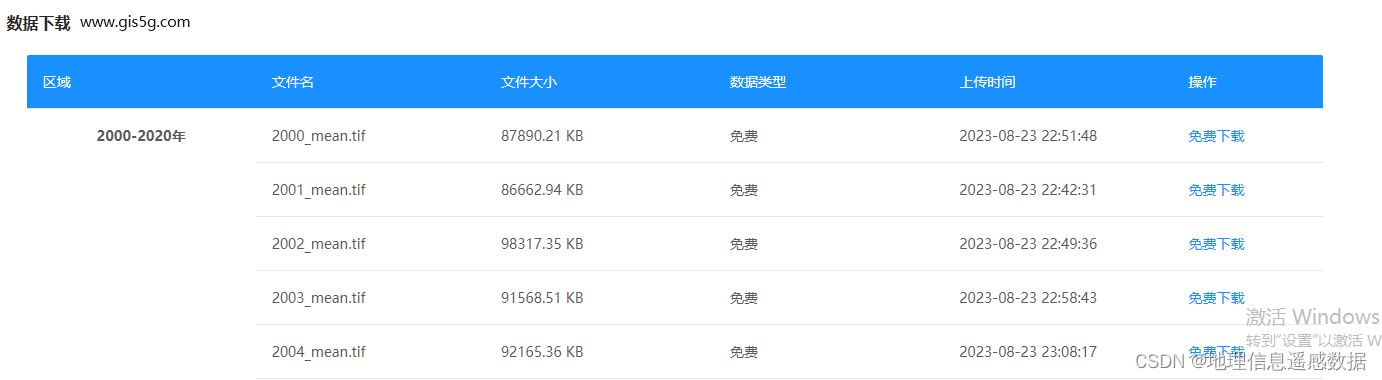
Task: Click the 上传时间 column header
Action: (x=987, y=82)
